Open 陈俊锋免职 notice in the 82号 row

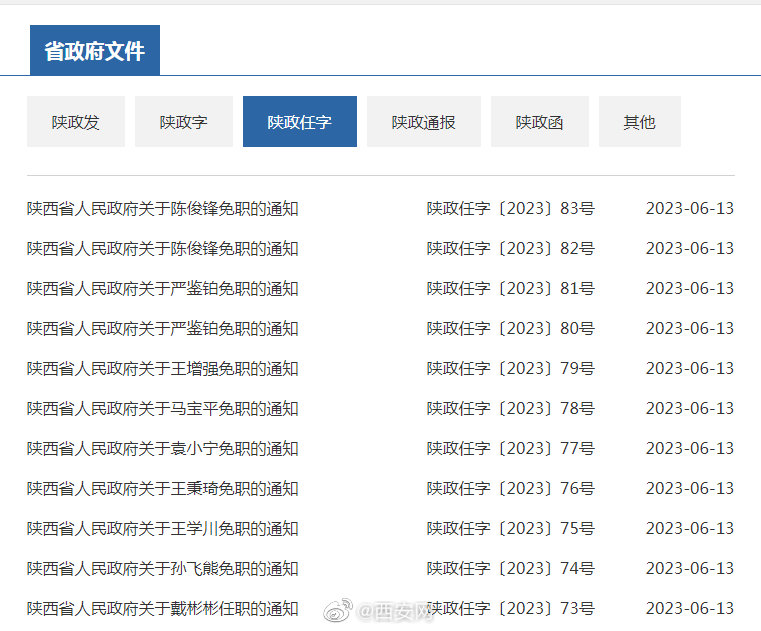pos(163,249)
